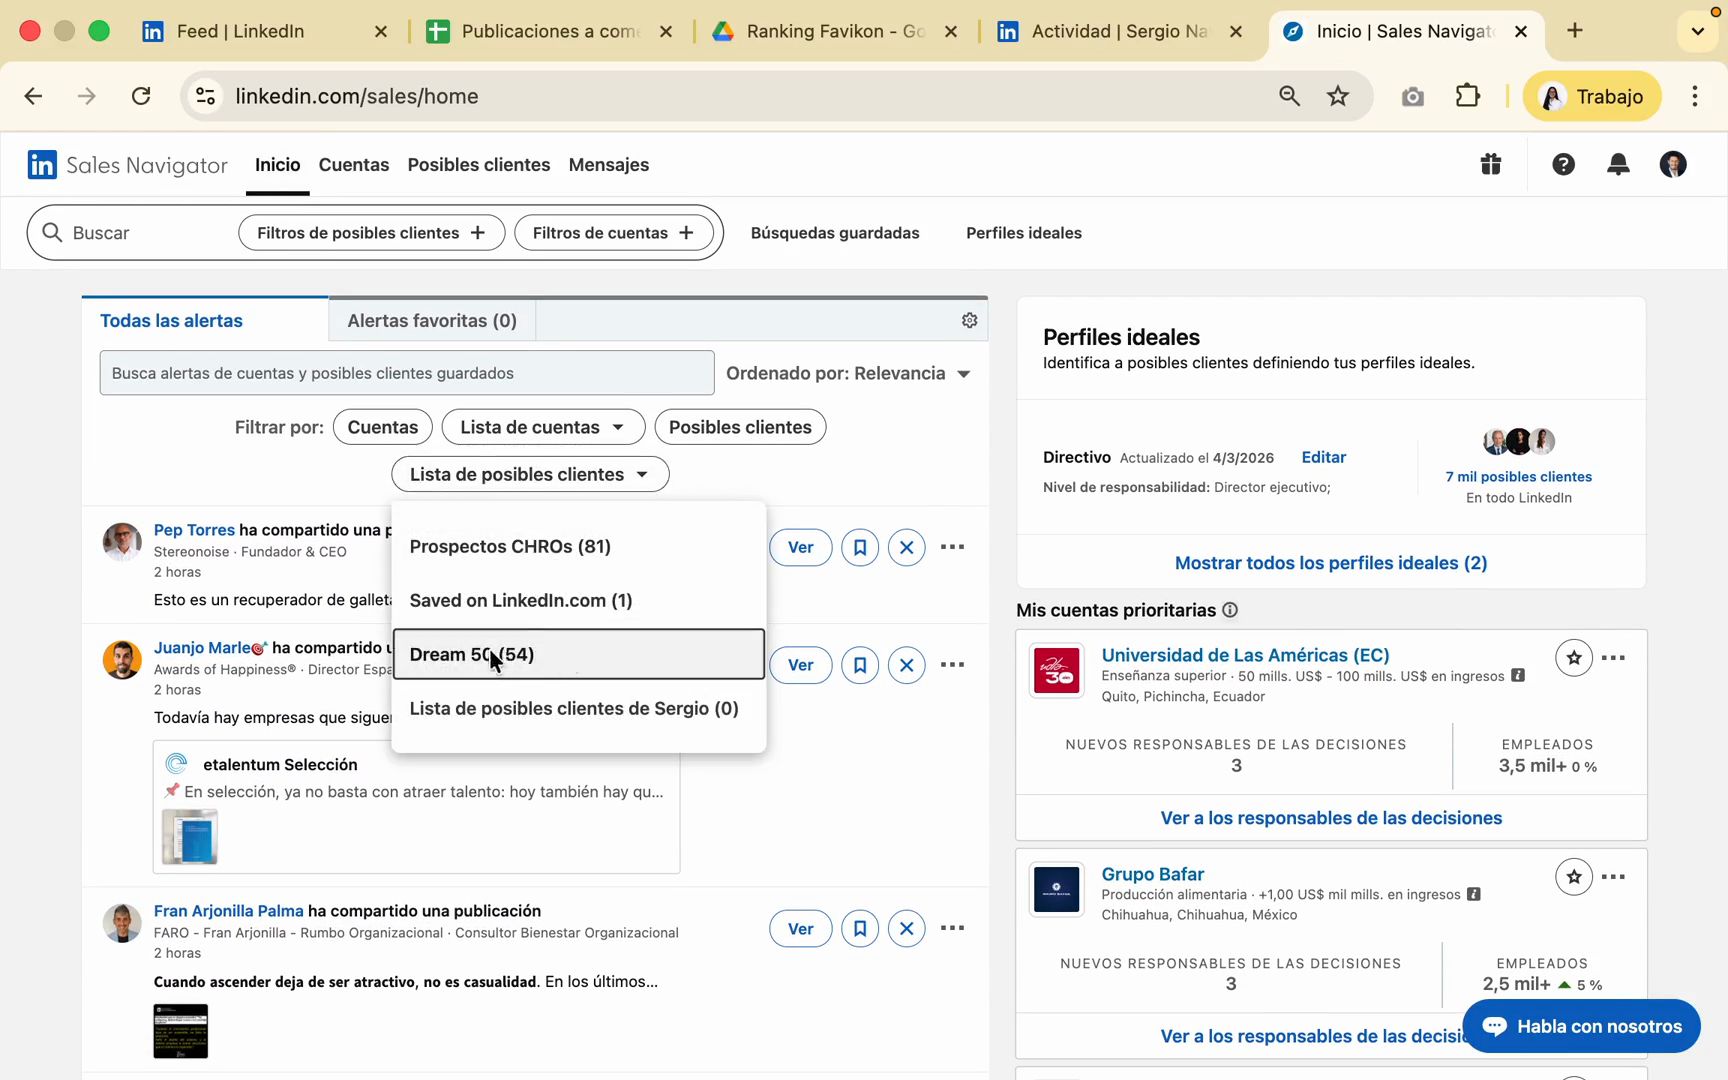Screen dimensions: 1728x1080
Task: Expand Filtros de posibles clientes
Action: pyautogui.click(x=371, y=233)
